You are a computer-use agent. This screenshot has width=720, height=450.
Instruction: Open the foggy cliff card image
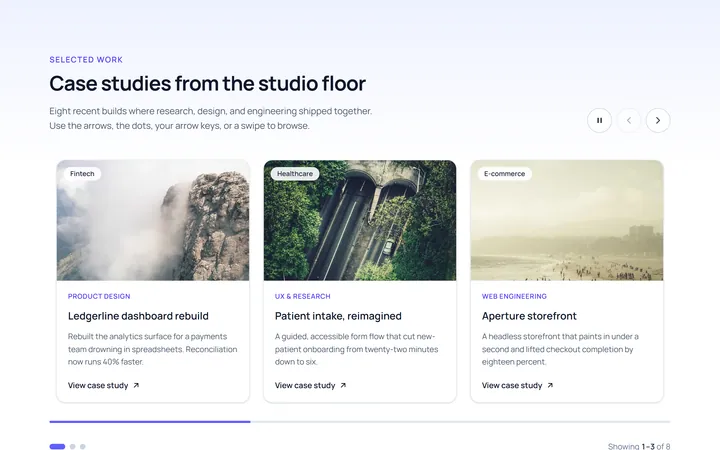[x=153, y=220]
